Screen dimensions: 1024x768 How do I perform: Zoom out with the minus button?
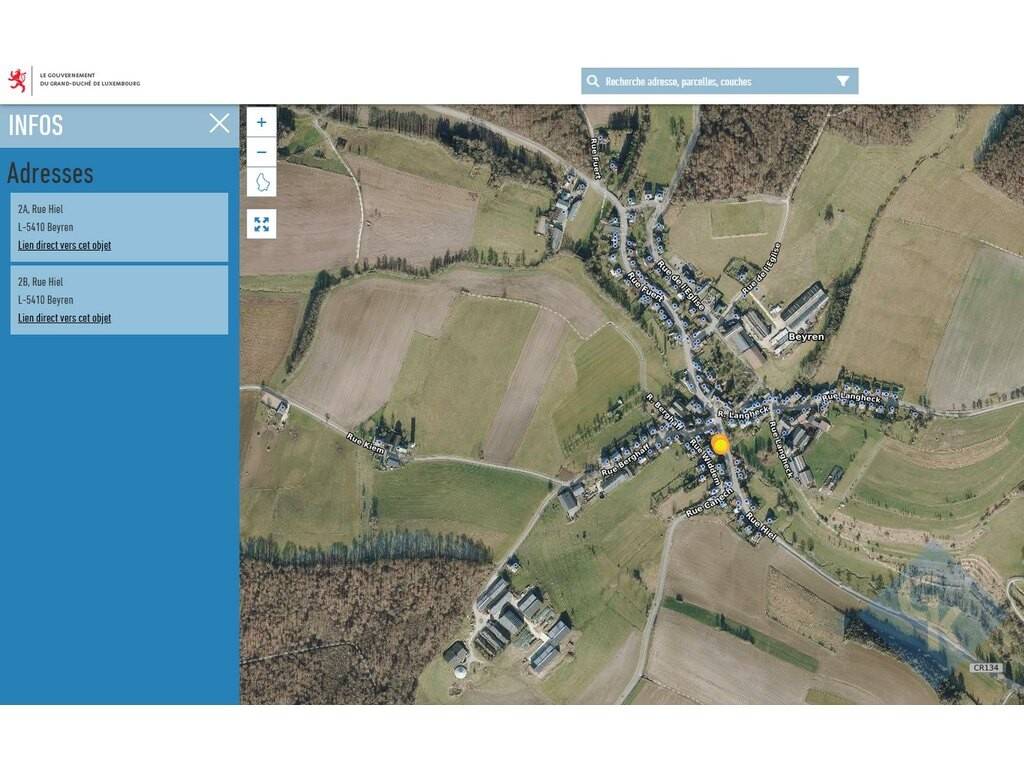261,152
